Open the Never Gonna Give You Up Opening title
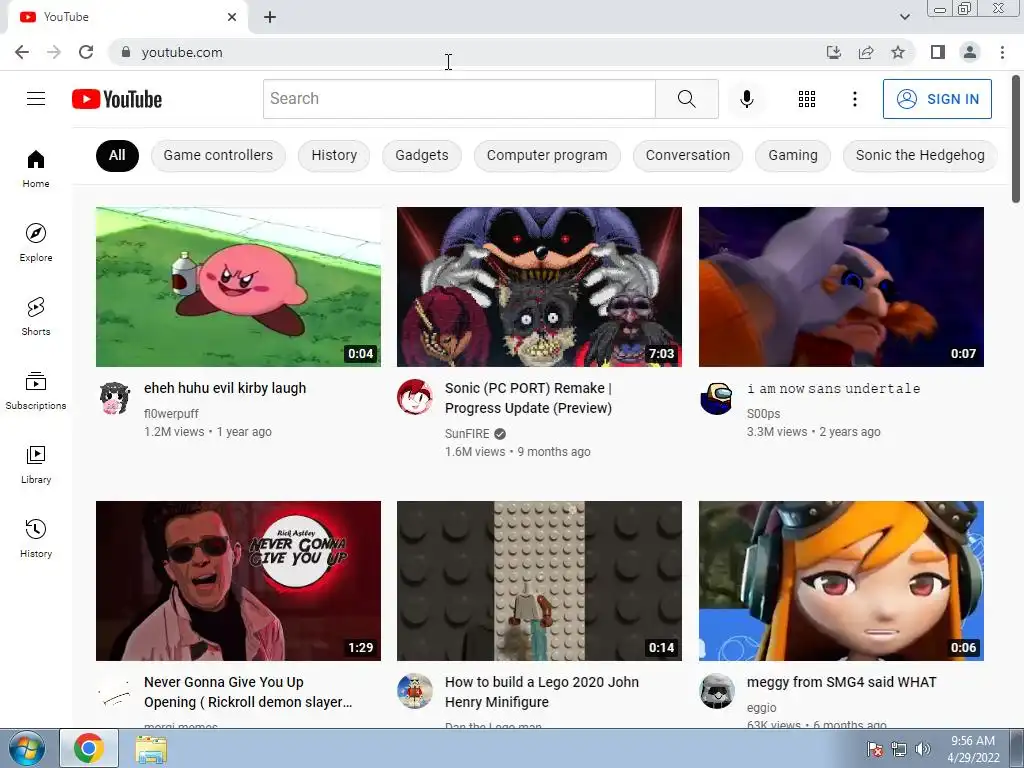Image resolution: width=1024 pixels, height=768 pixels. 248,692
